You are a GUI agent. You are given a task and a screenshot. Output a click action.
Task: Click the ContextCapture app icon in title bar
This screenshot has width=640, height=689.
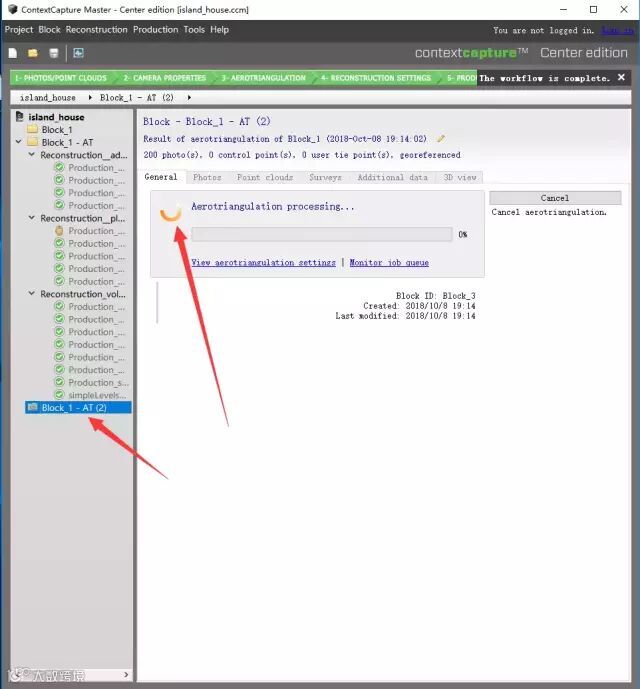13,9
